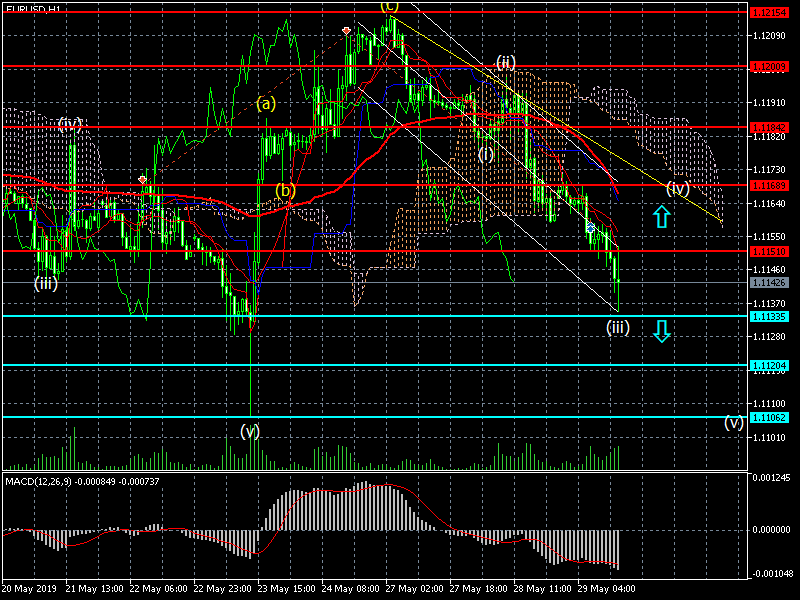Select the white (i) wave label
This screenshot has height=600, width=800.
coord(486,155)
